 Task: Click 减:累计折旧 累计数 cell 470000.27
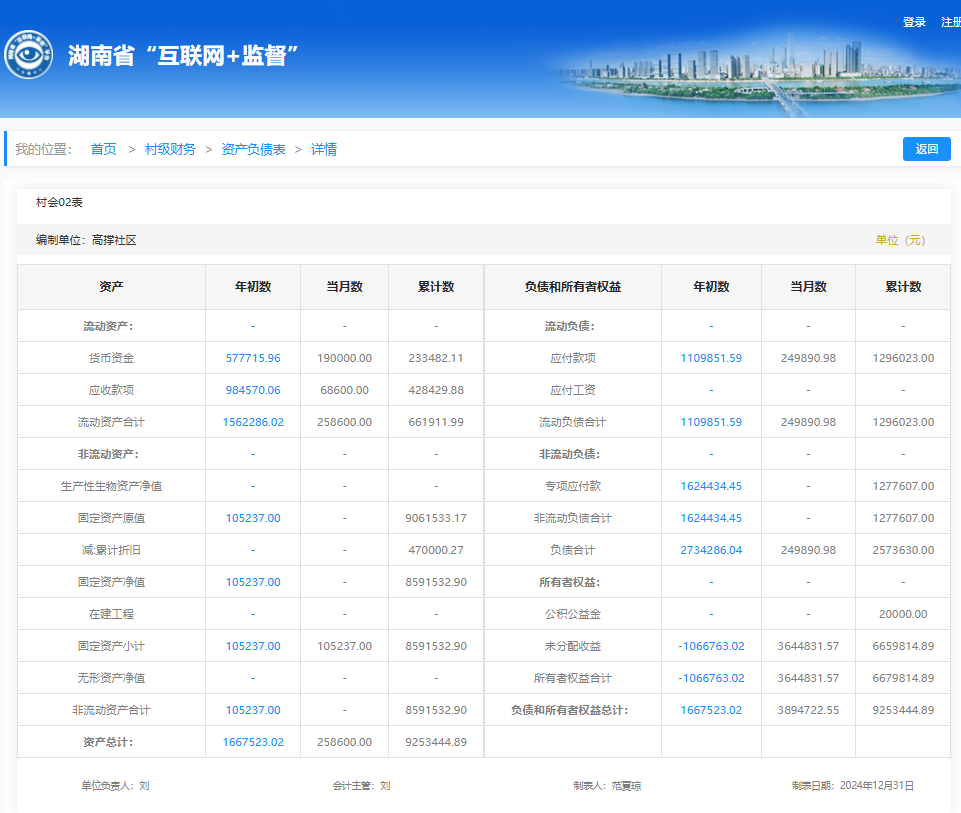[436, 550]
